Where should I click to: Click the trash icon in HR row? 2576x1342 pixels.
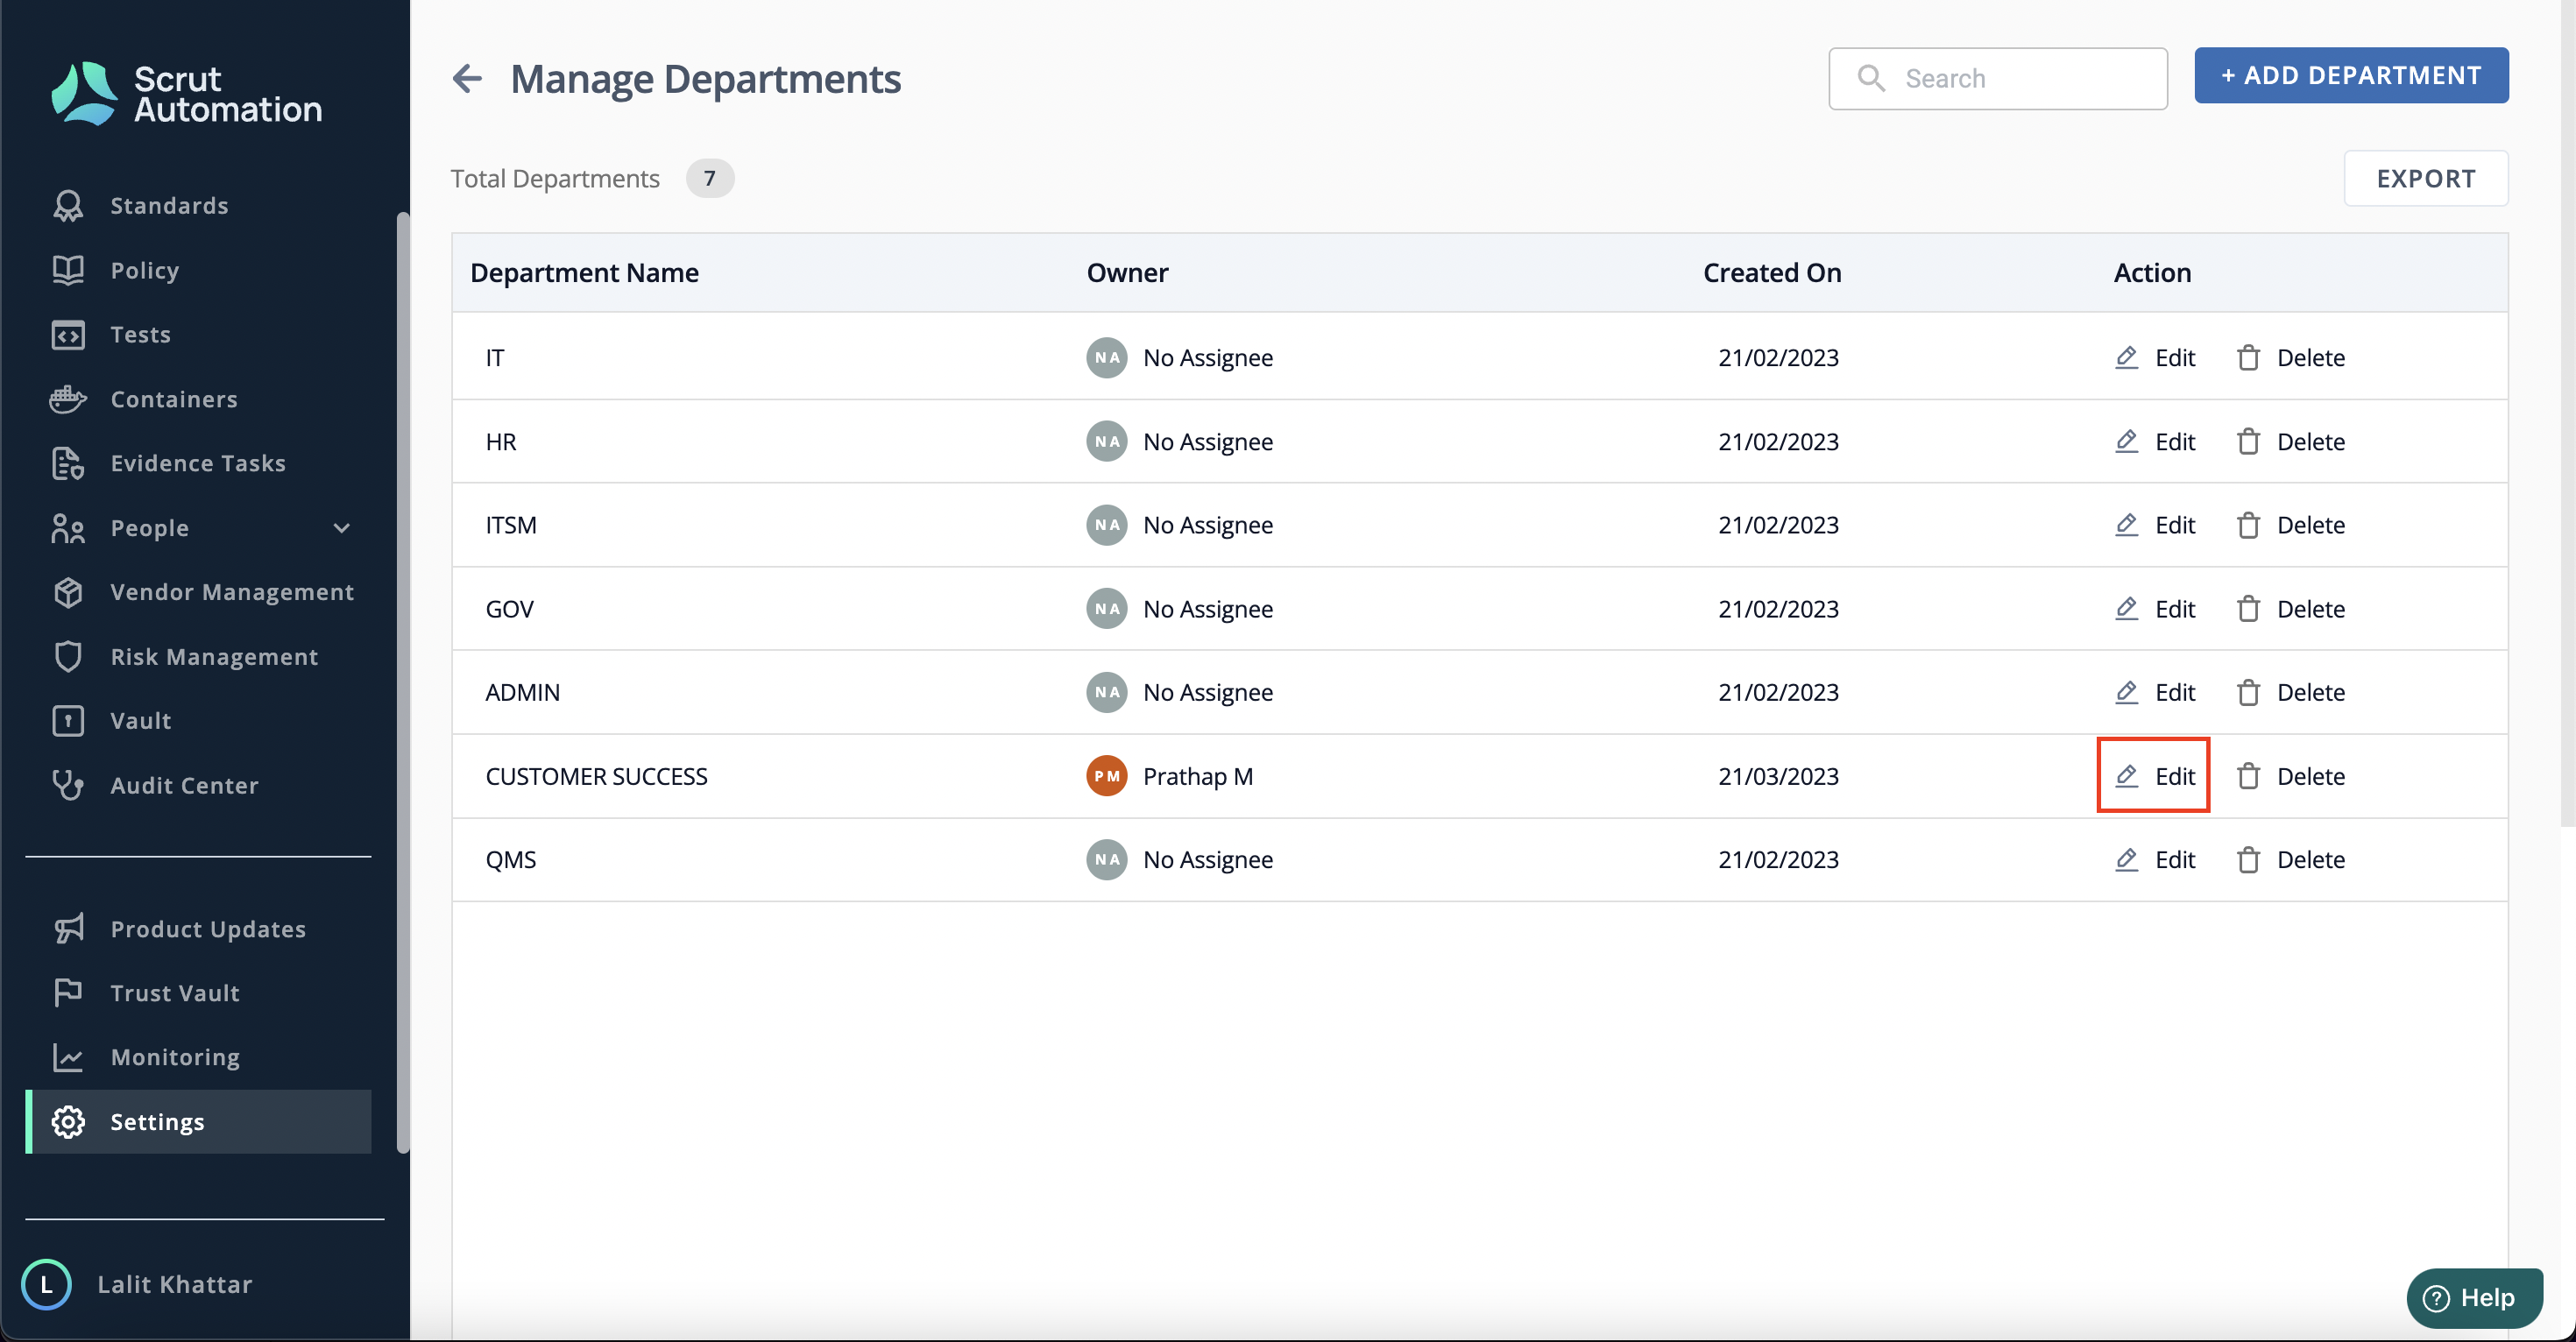coord(2249,441)
